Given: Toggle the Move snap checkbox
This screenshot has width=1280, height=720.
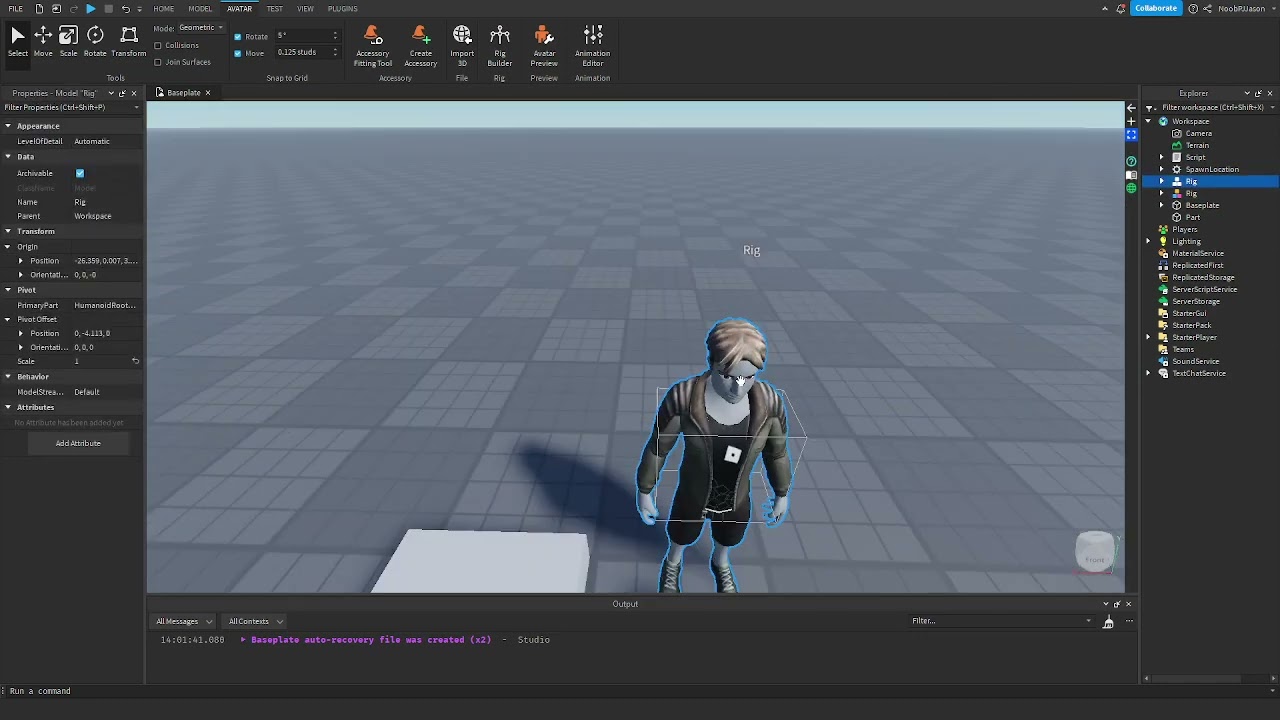Looking at the screenshot, I should coord(238,53).
